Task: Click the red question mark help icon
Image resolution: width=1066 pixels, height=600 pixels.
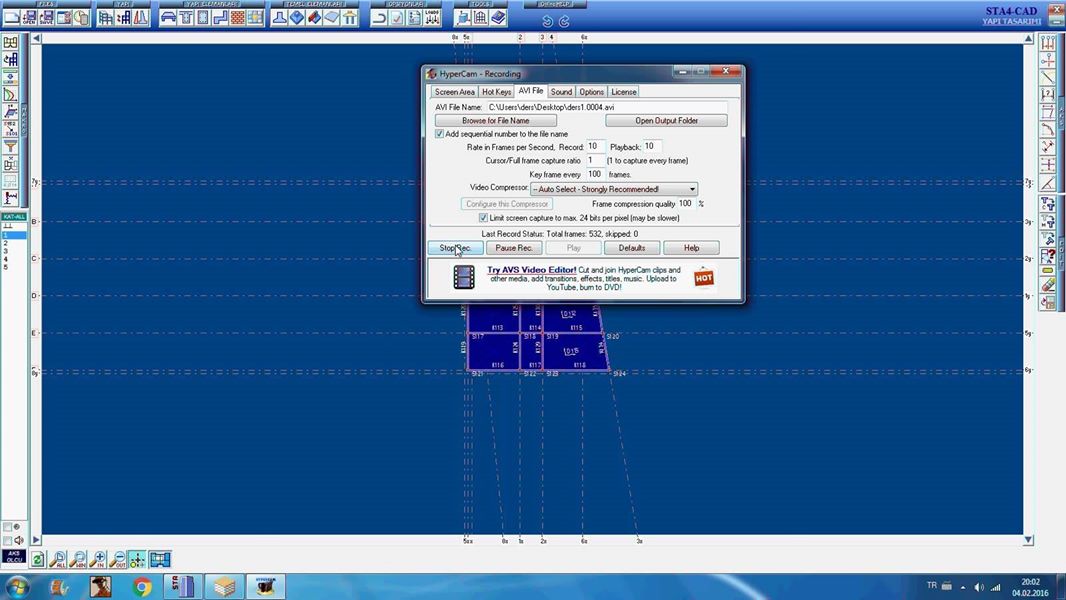Action: [1048, 256]
